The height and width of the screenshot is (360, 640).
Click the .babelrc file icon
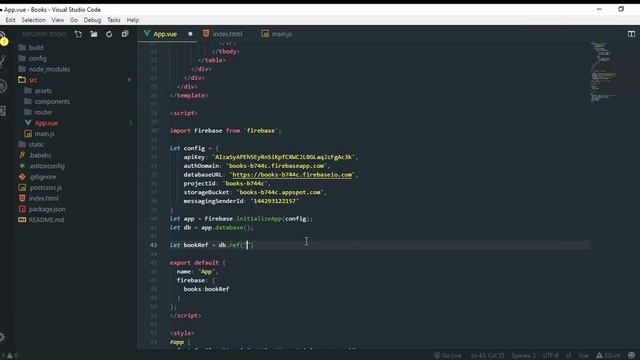tap(22, 155)
